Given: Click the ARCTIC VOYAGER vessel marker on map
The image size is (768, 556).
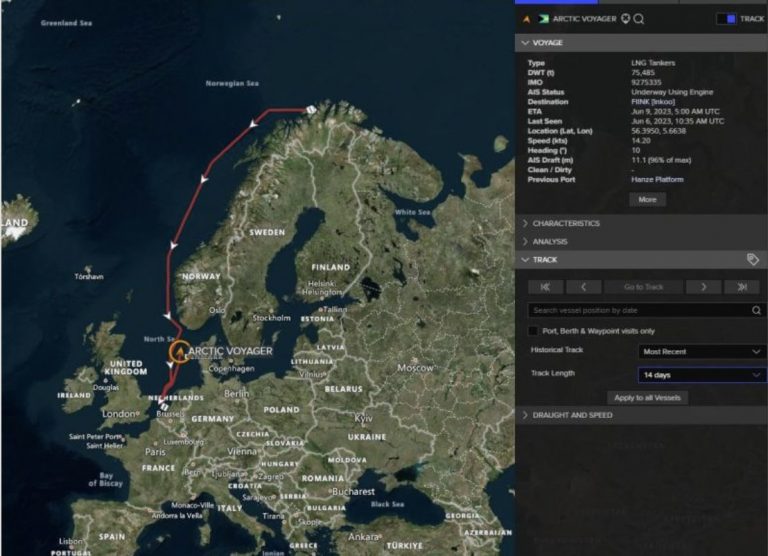Looking at the screenshot, I should point(180,351).
